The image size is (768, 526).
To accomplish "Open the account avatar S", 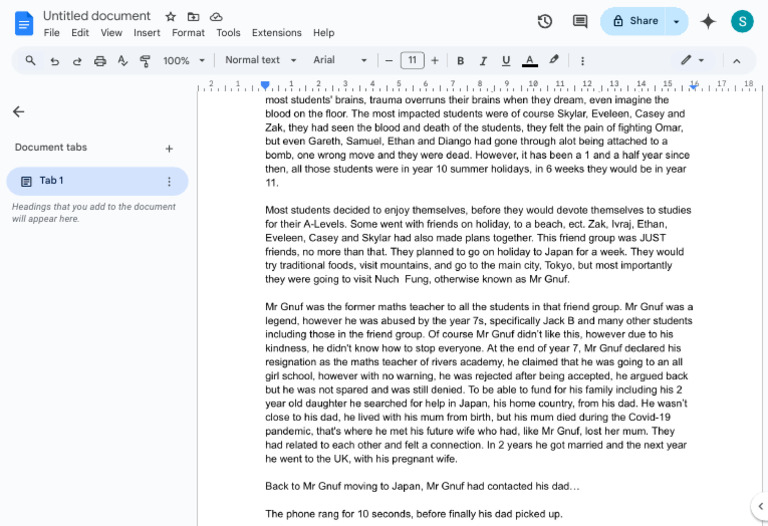I will (x=742, y=21).
